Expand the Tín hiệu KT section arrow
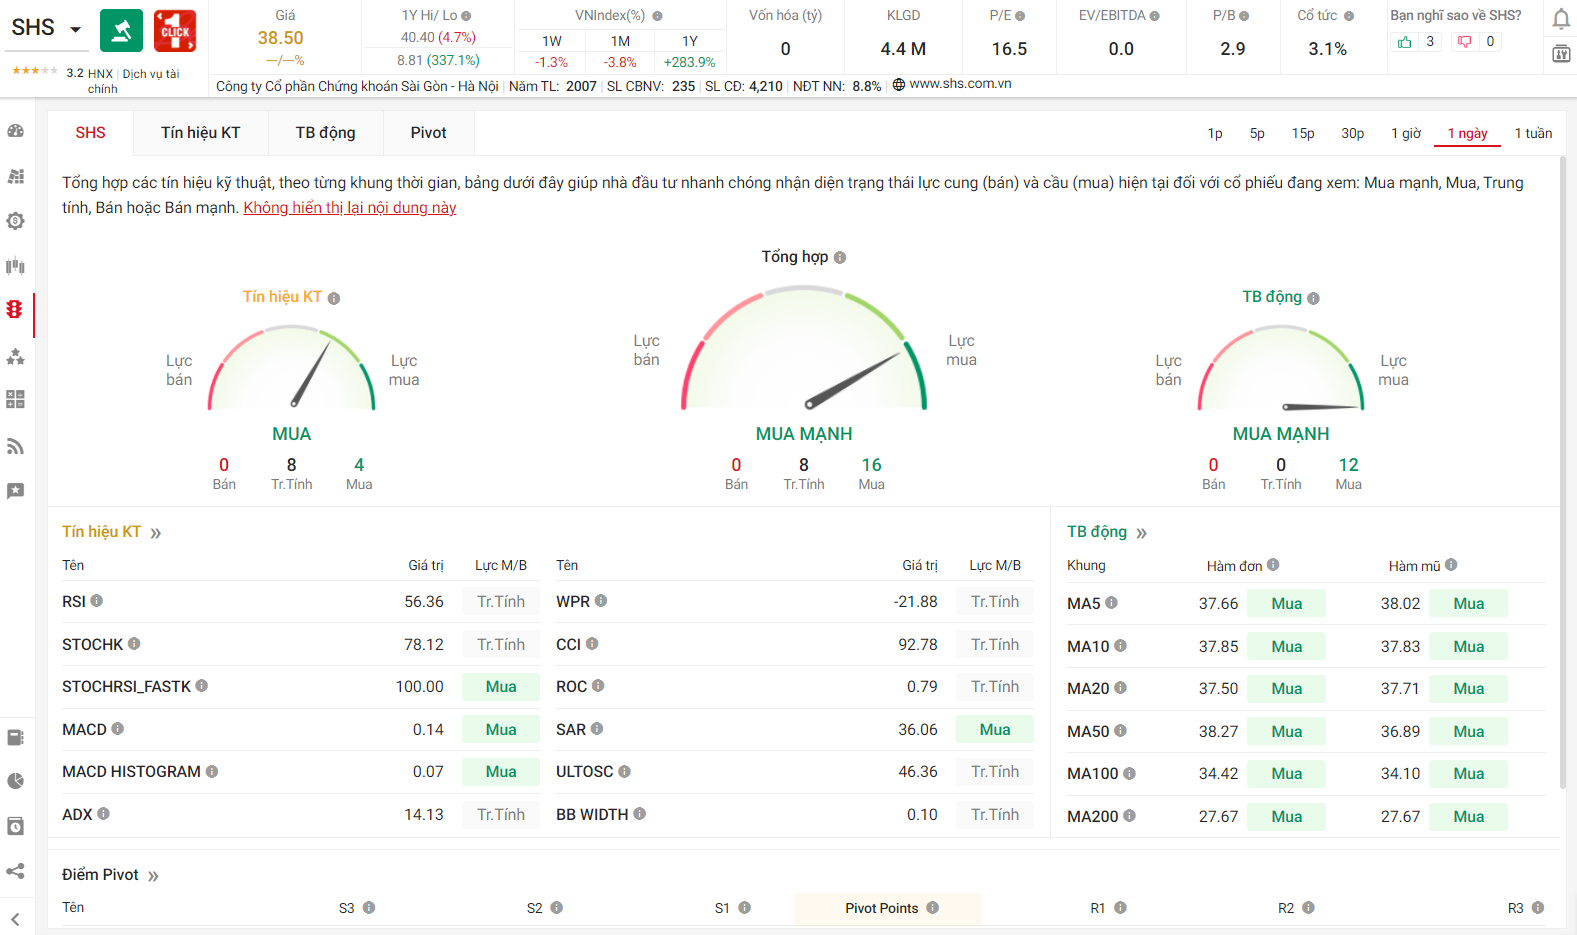The width and height of the screenshot is (1577, 935). point(156,533)
